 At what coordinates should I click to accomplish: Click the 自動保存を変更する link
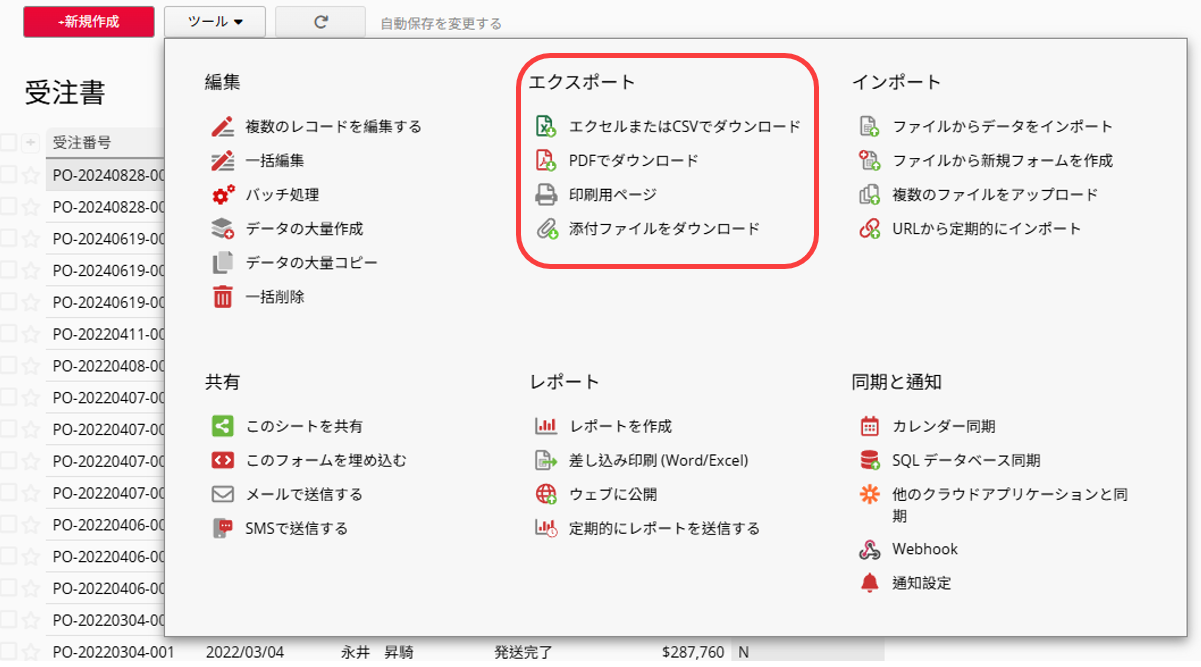(x=441, y=23)
